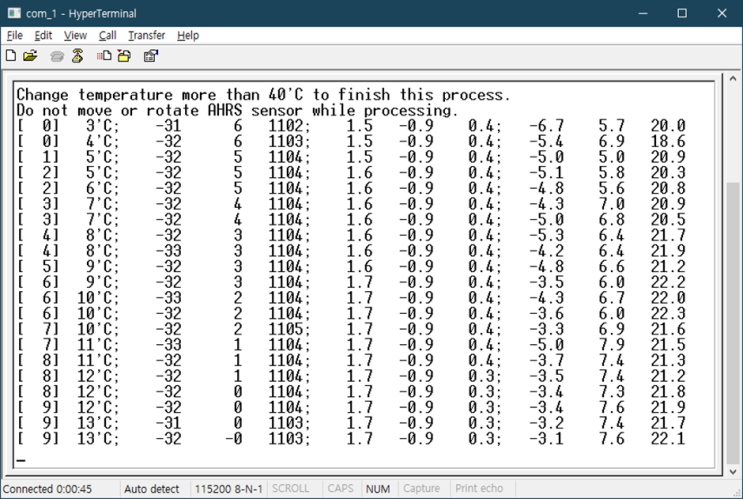Click the Receive file toolbar icon
This screenshot has height=499, width=743.
[x=125, y=56]
